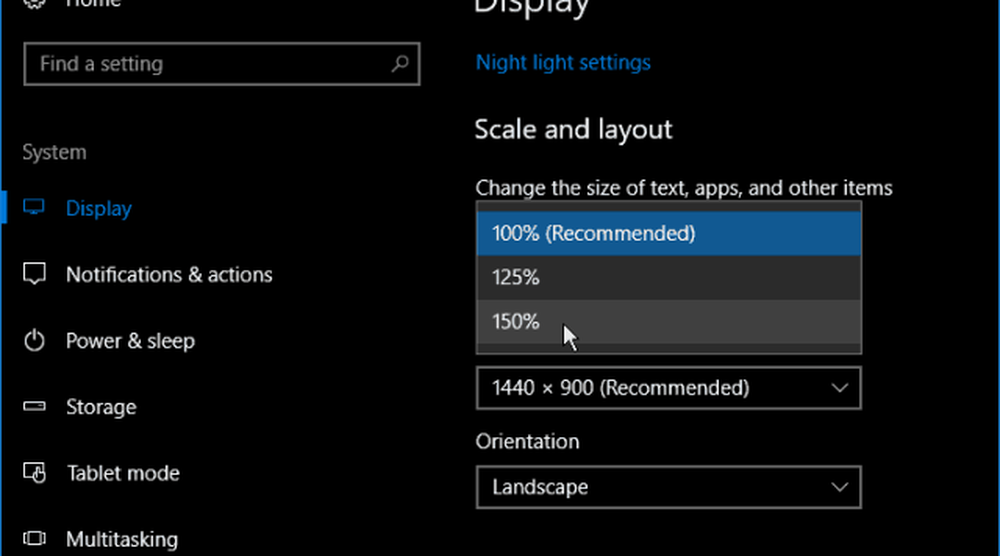Open Night light settings link
Image resolution: width=1000 pixels, height=556 pixels.
tap(563, 63)
